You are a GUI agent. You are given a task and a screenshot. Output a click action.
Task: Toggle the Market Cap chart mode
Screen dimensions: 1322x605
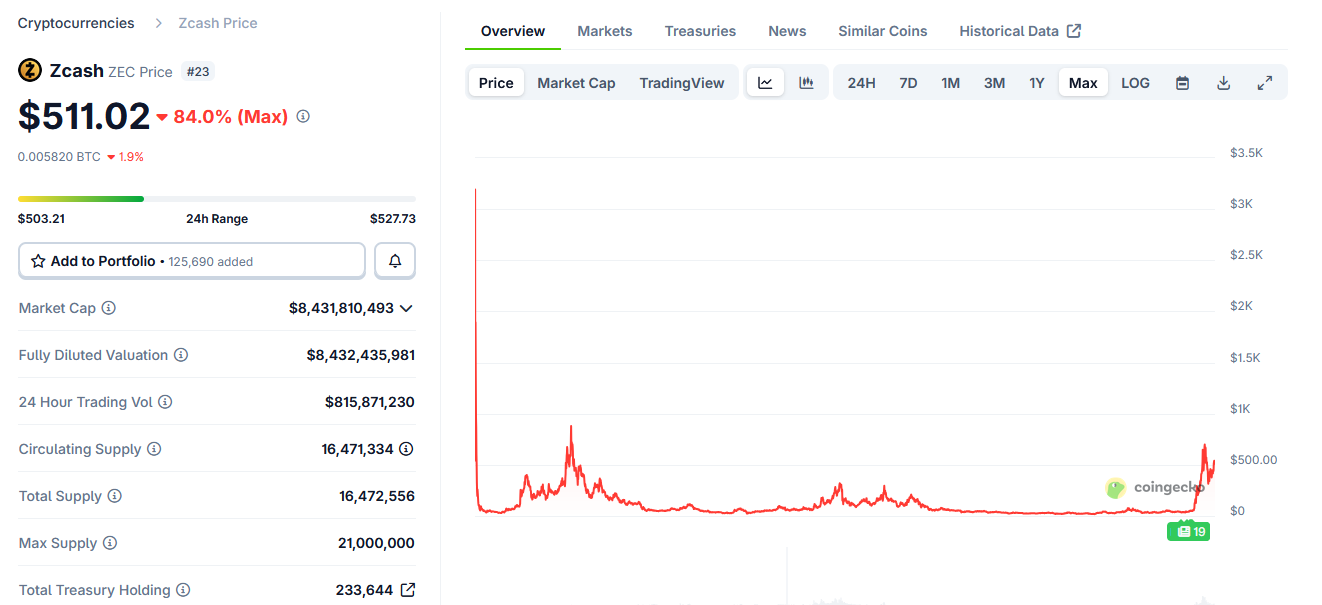click(576, 83)
